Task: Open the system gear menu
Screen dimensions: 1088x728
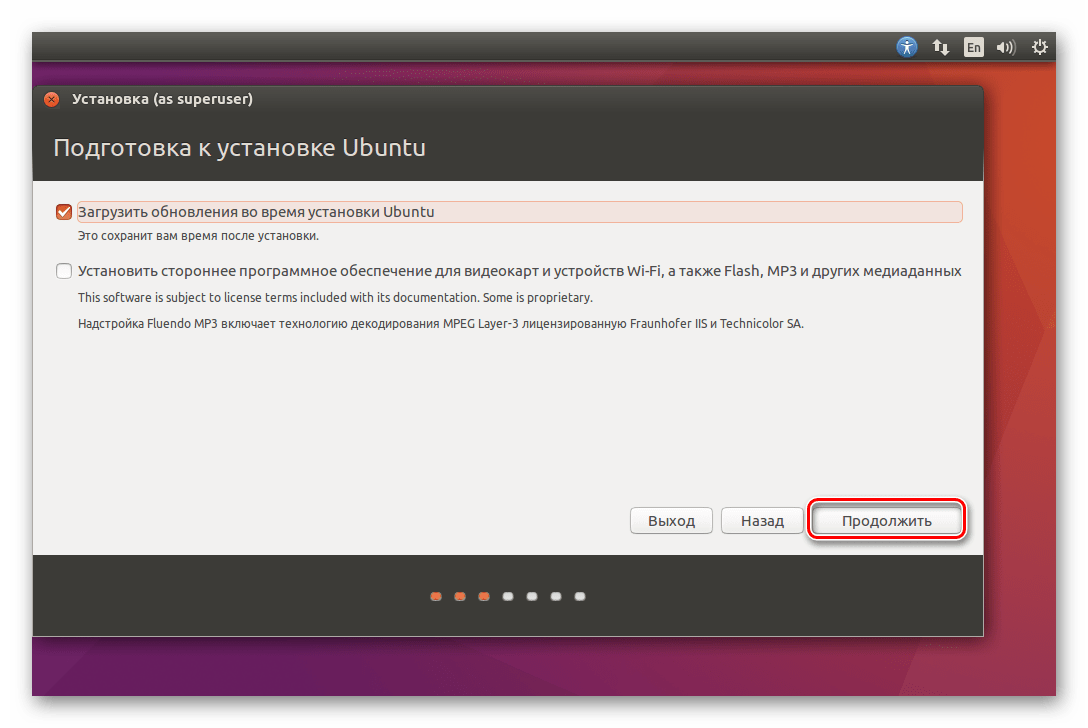Action: pyautogui.click(x=1040, y=47)
